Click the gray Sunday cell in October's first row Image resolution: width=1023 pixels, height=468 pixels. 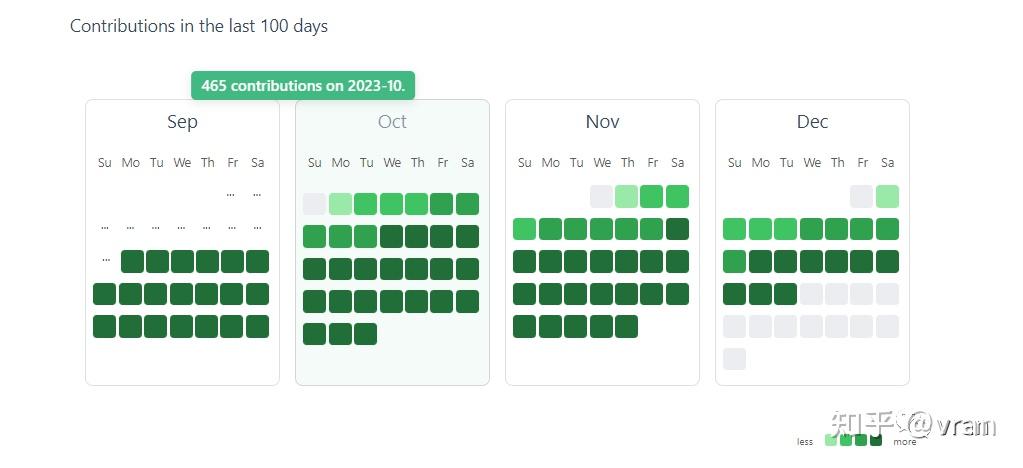pyautogui.click(x=314, y=204)
